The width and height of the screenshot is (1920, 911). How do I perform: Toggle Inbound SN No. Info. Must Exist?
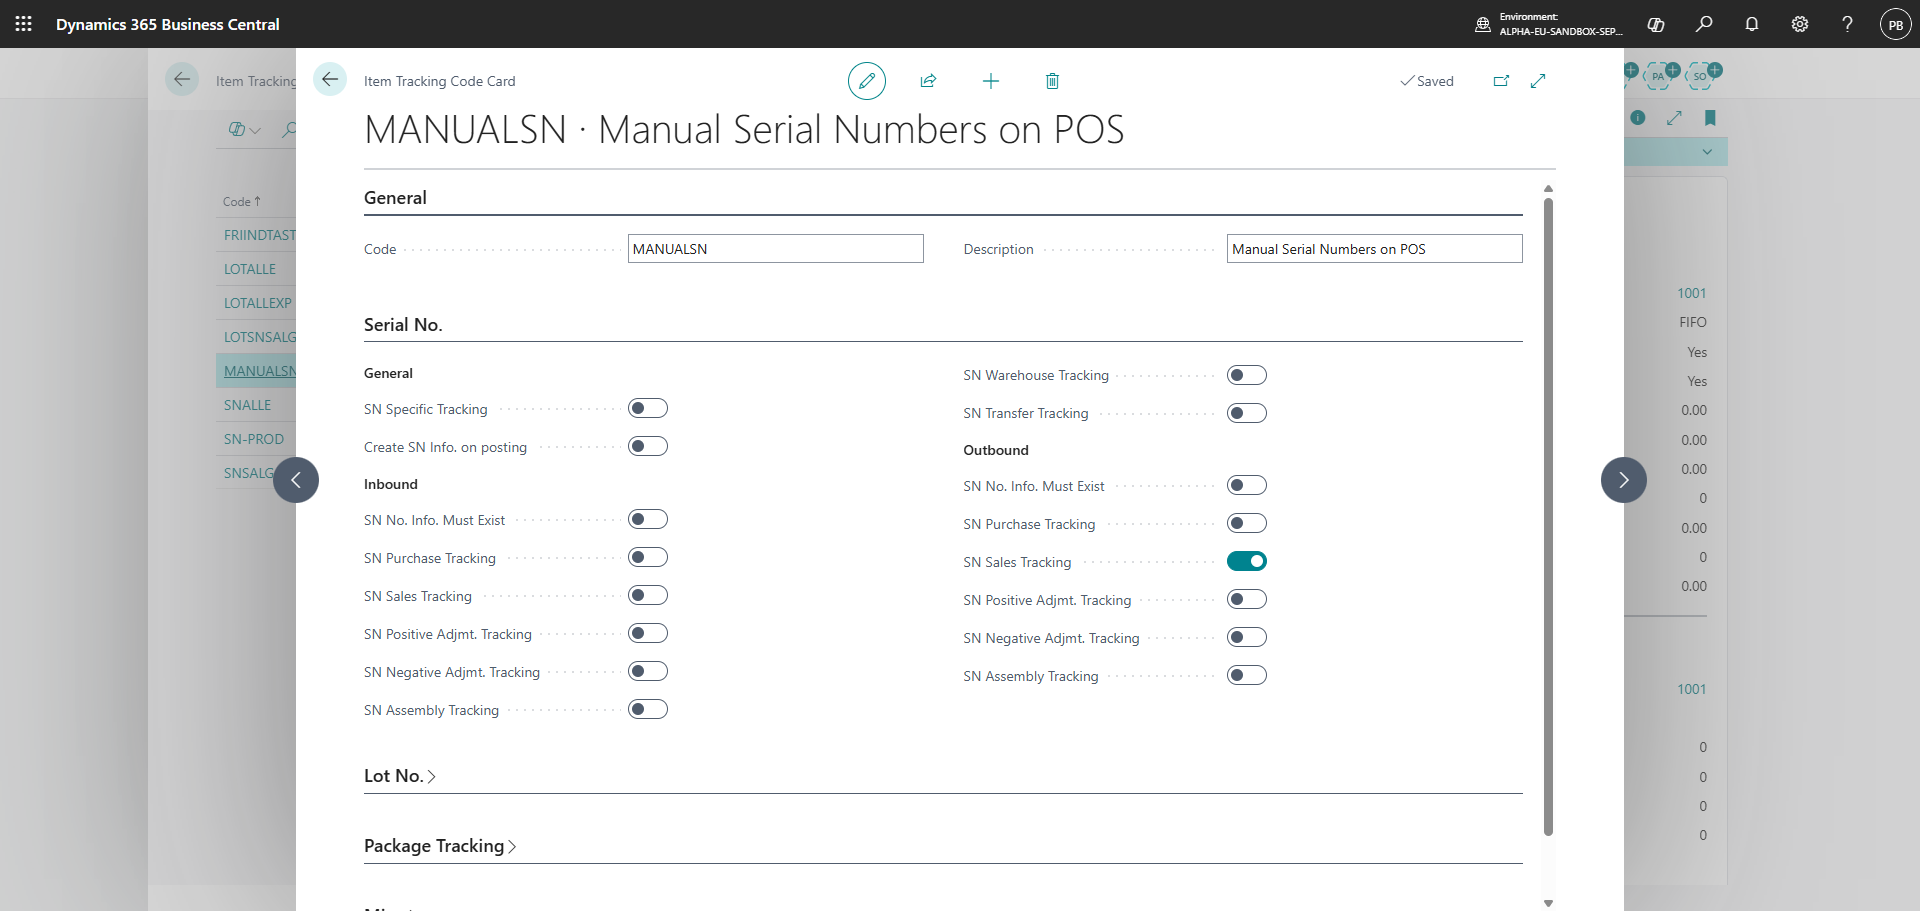click(648, 519)
